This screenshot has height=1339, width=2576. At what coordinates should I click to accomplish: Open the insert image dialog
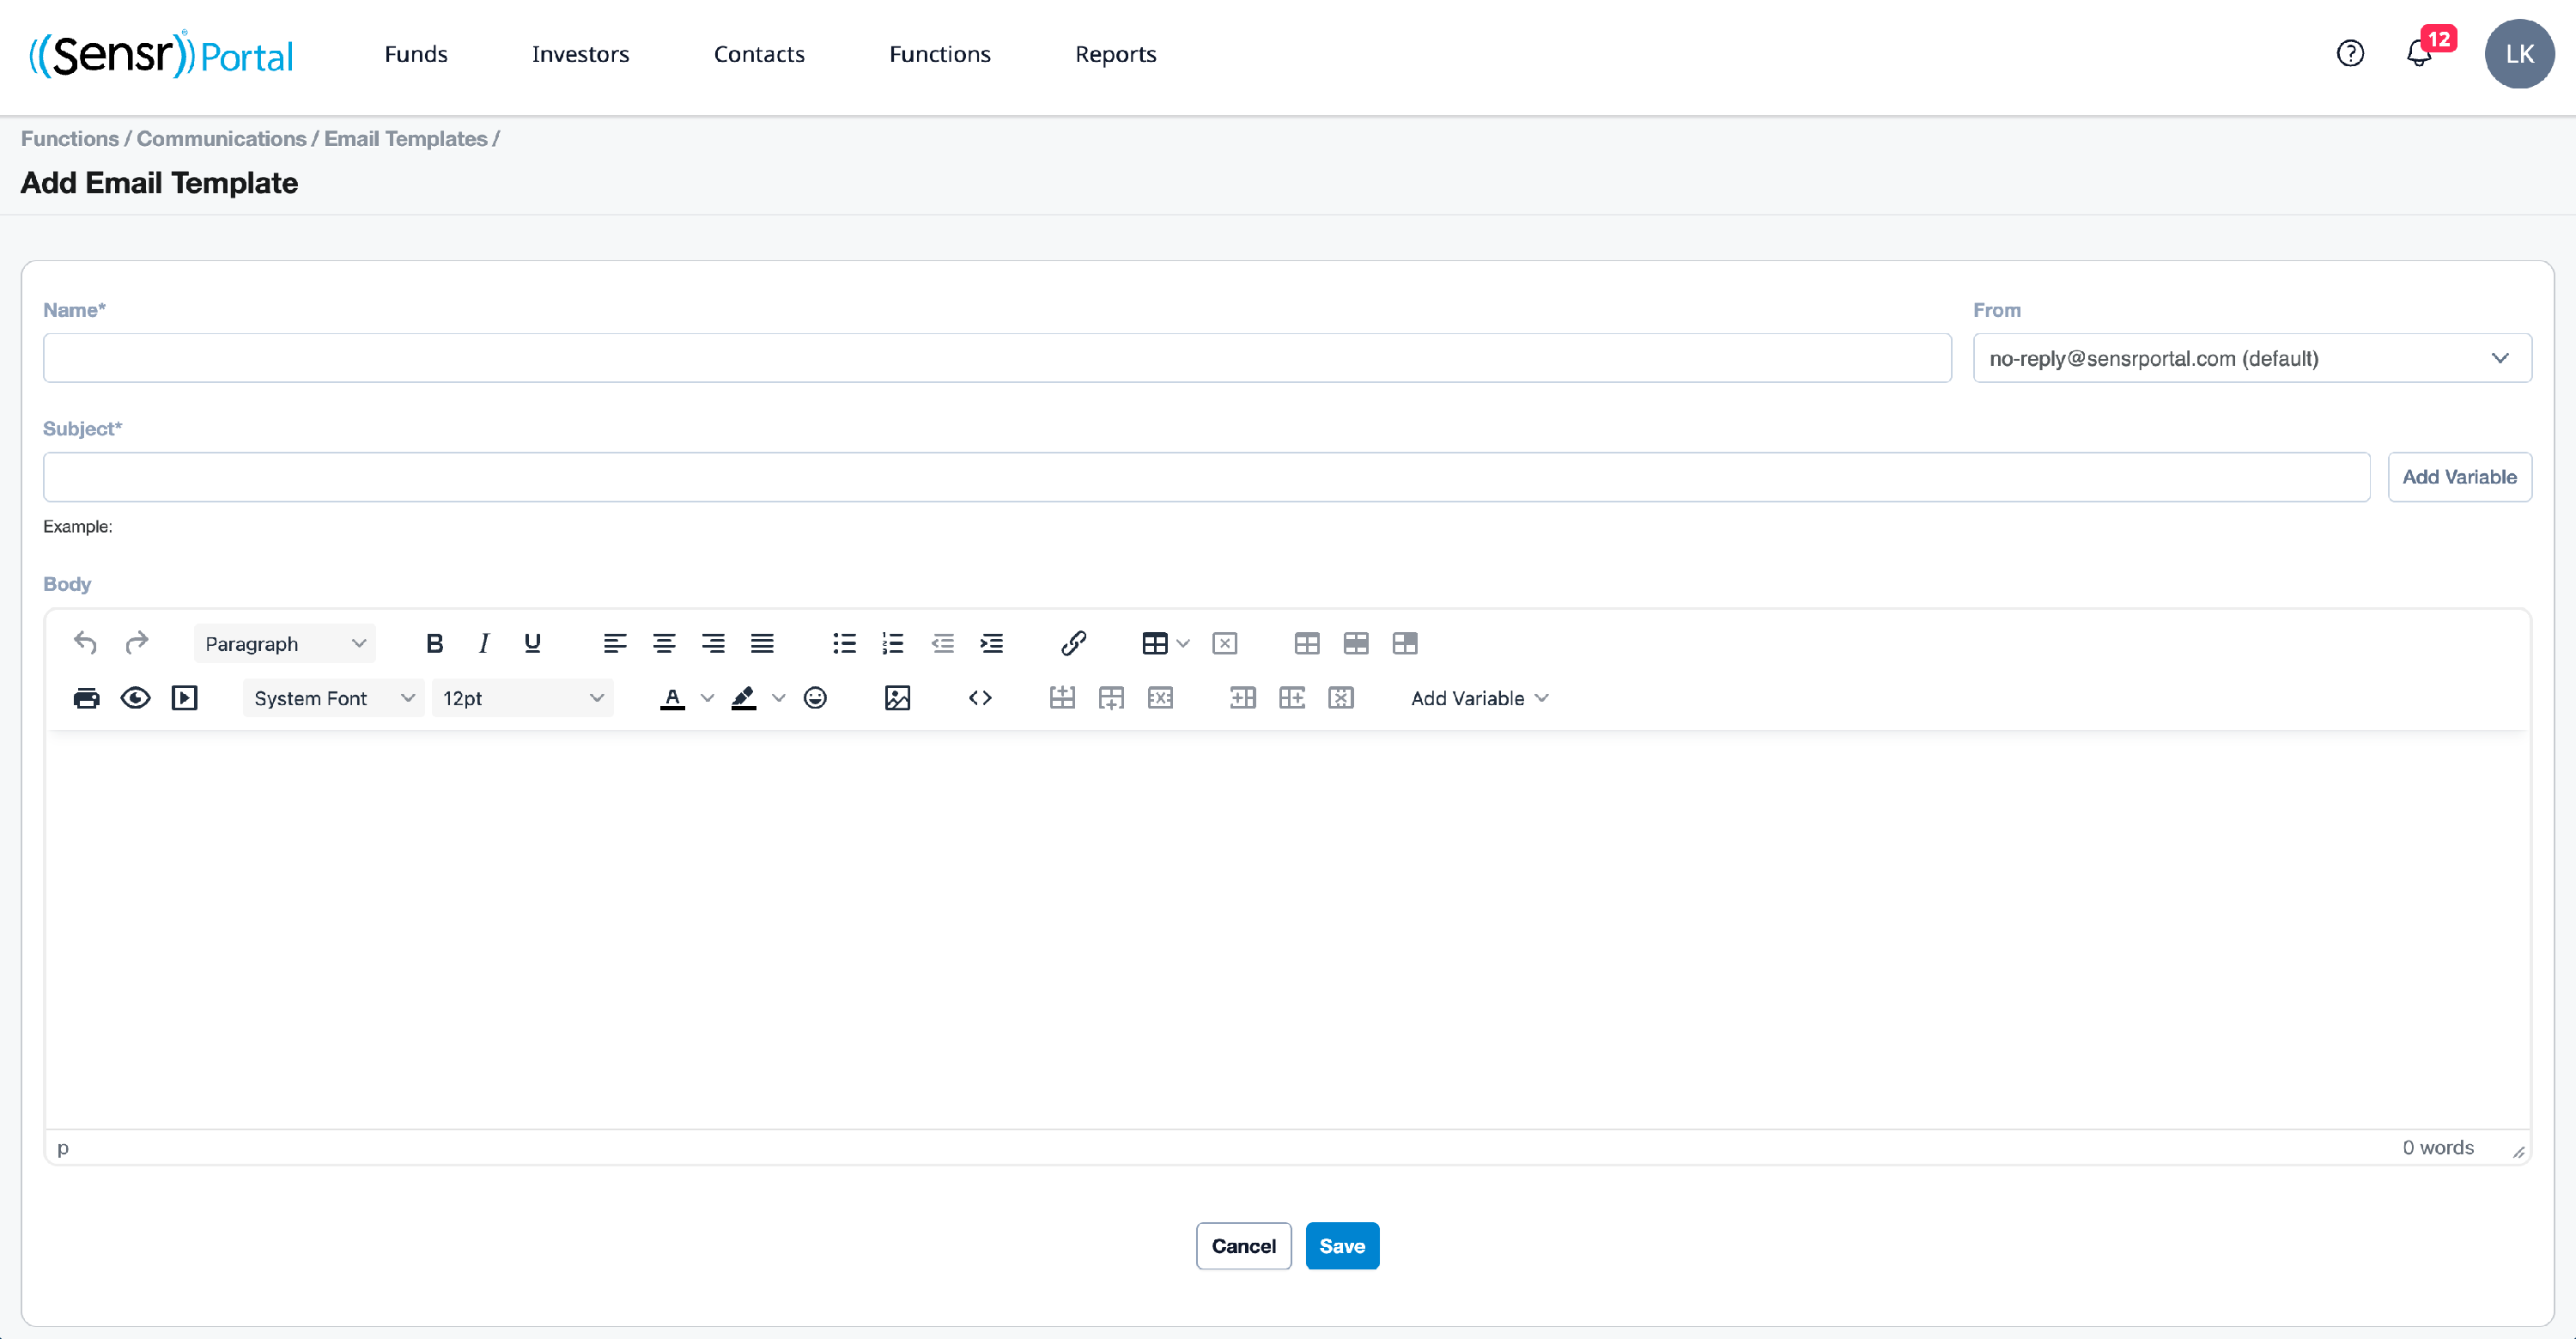pos(897,698)
